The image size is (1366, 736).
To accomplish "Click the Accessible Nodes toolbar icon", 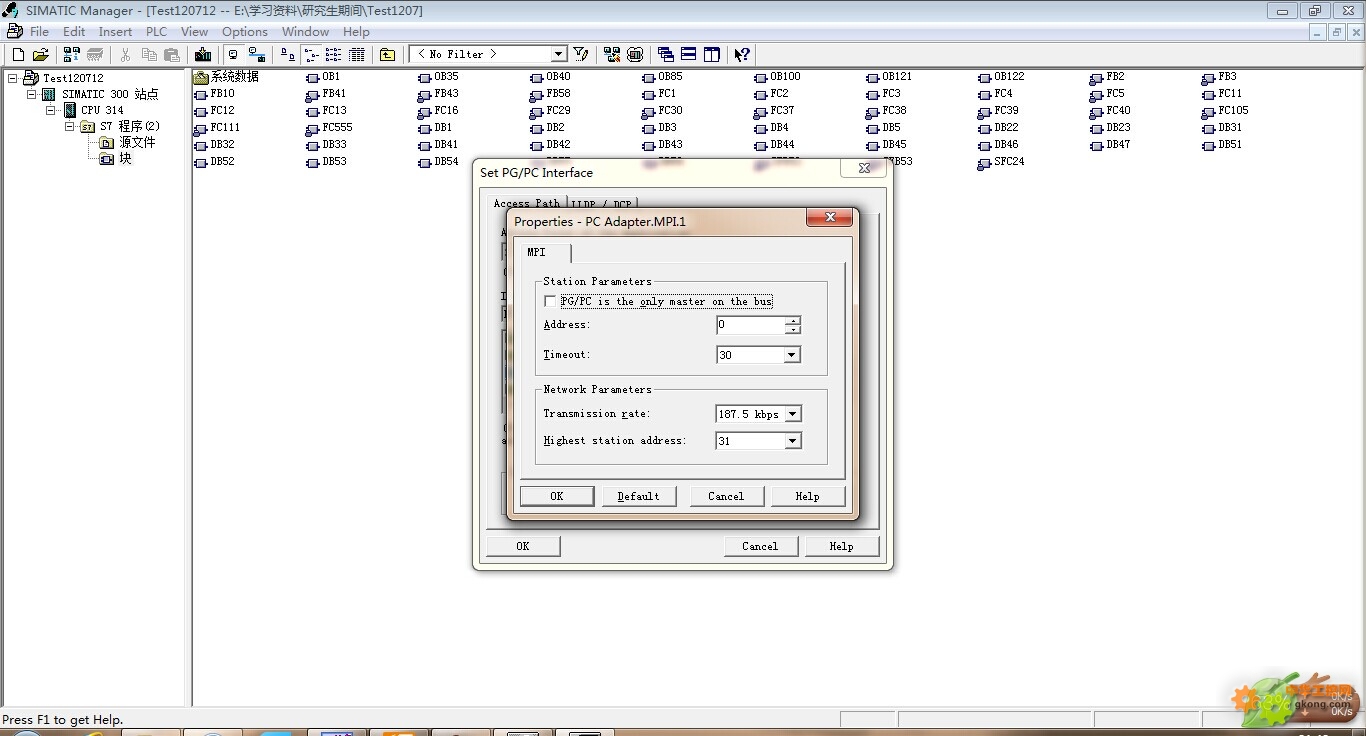I will (x=73, y=55).
